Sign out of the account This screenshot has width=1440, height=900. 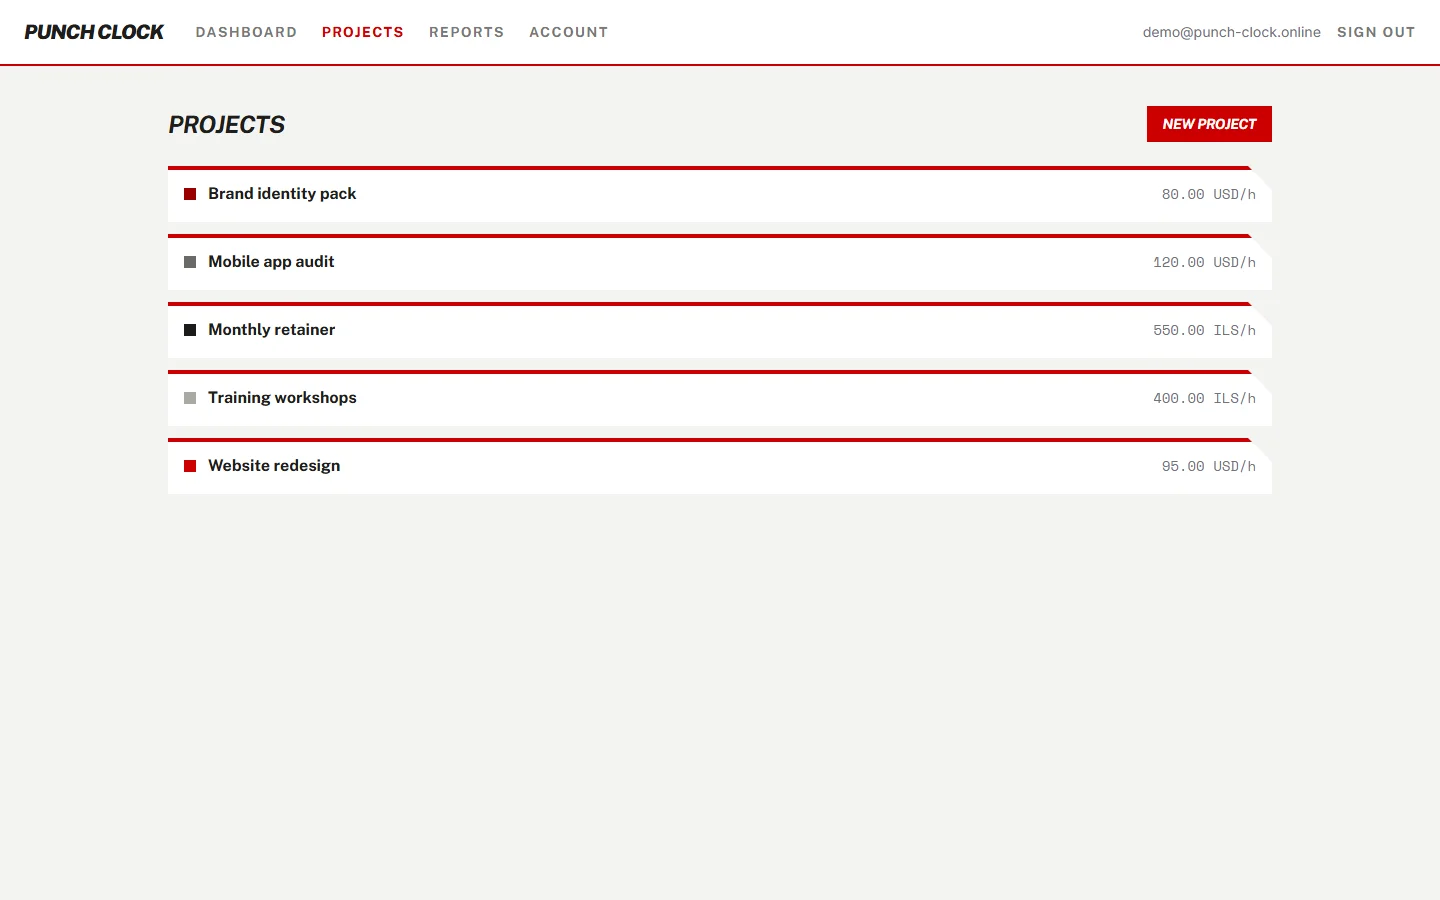pyautogui.click(x=1376, y=32)
